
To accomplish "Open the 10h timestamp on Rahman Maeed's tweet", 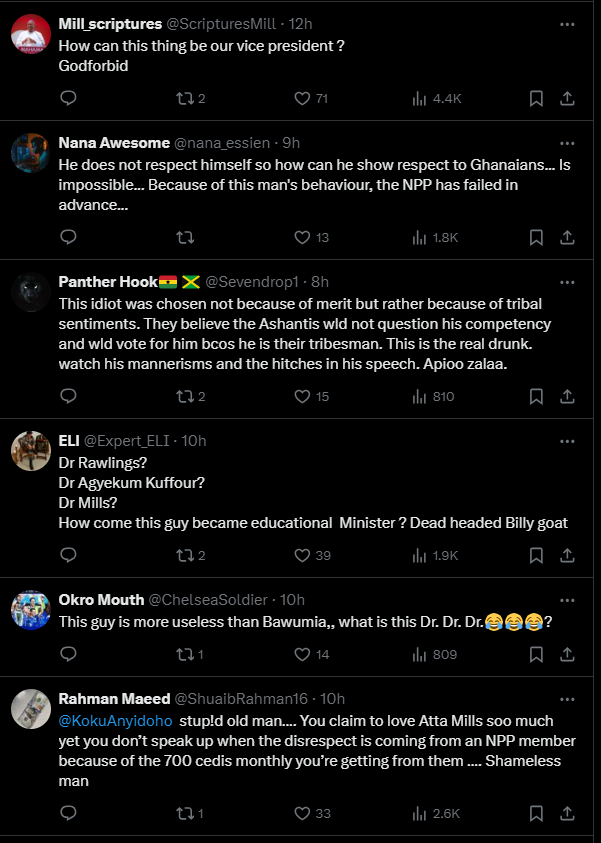I will click(333, 698).
